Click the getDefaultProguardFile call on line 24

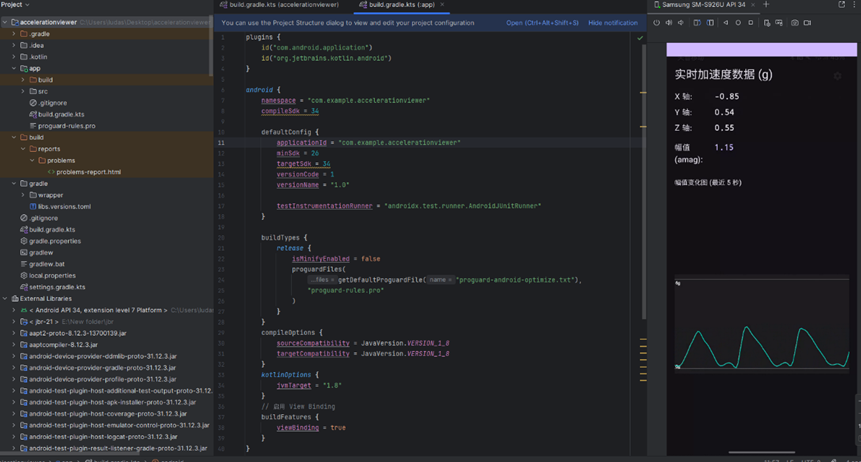click(381, 280)
